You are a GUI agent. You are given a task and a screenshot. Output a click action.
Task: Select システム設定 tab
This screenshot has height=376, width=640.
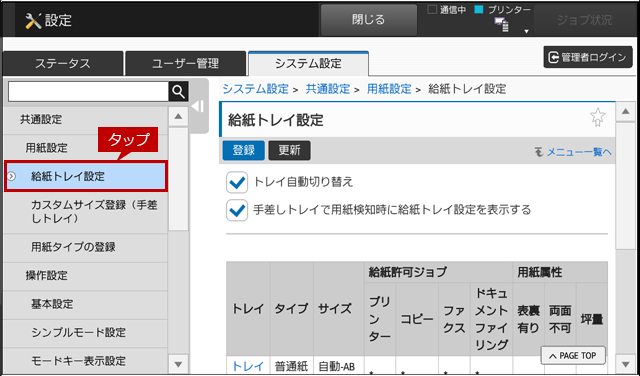click(x=308, y=63)
